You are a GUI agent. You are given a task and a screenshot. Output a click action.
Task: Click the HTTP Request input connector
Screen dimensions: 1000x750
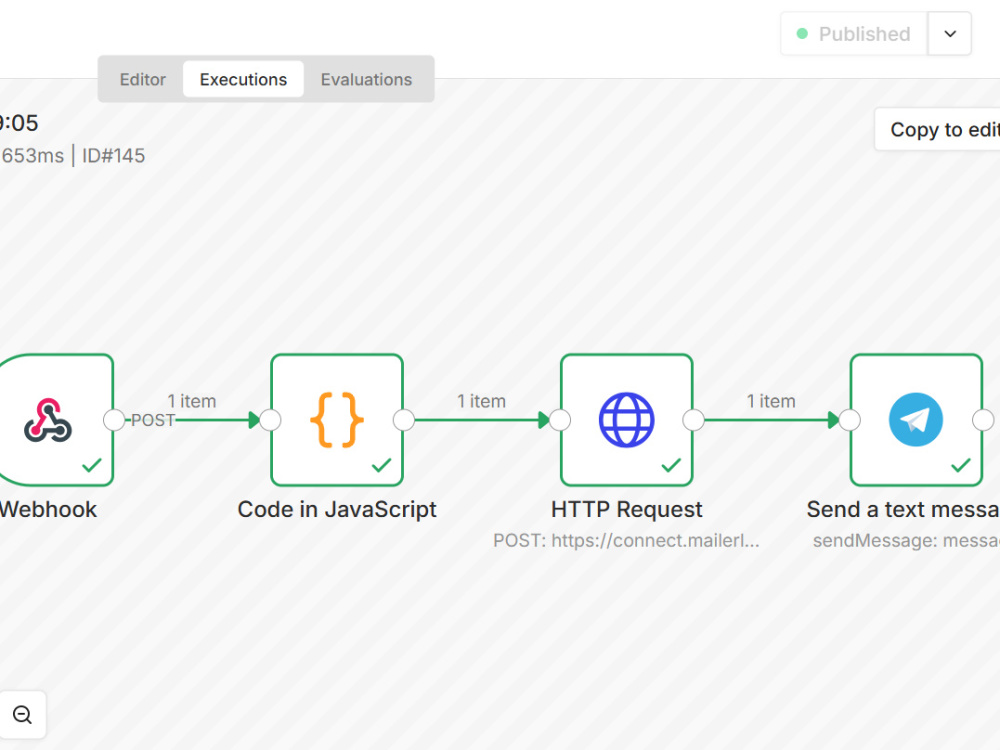click(x=560, y=420)
